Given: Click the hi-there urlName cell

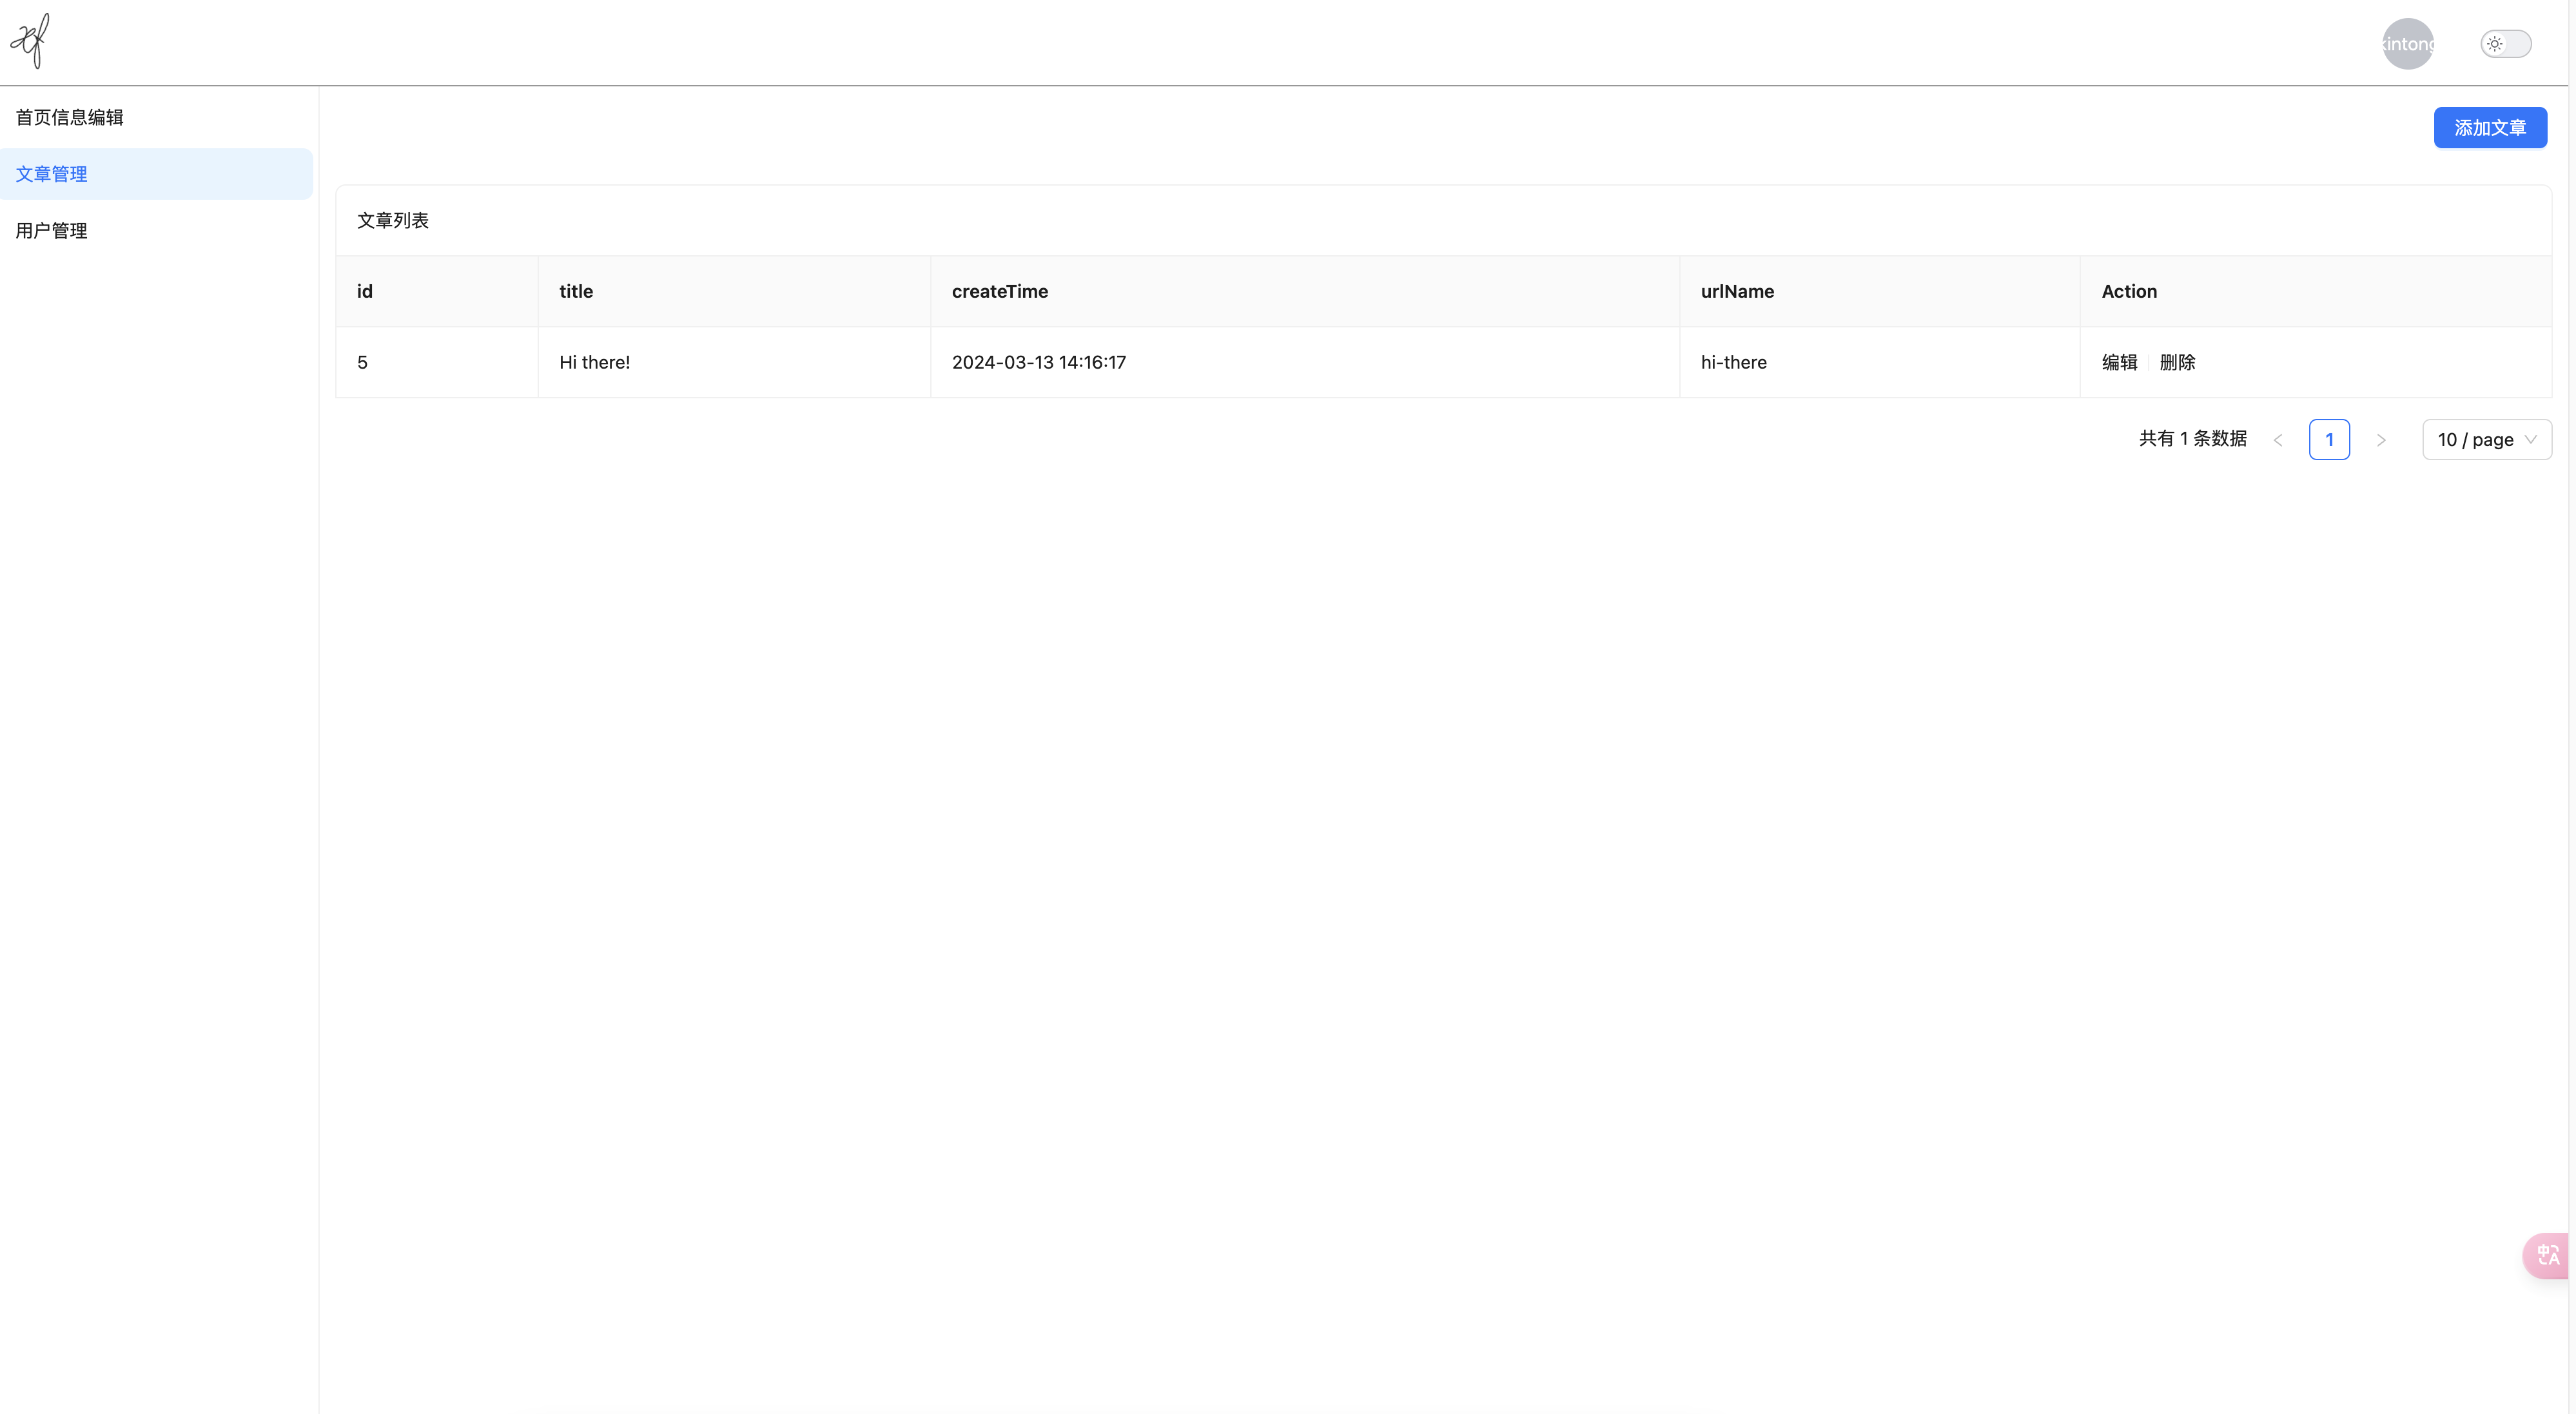Looking at the screenshot, I should pos(1879,362).
